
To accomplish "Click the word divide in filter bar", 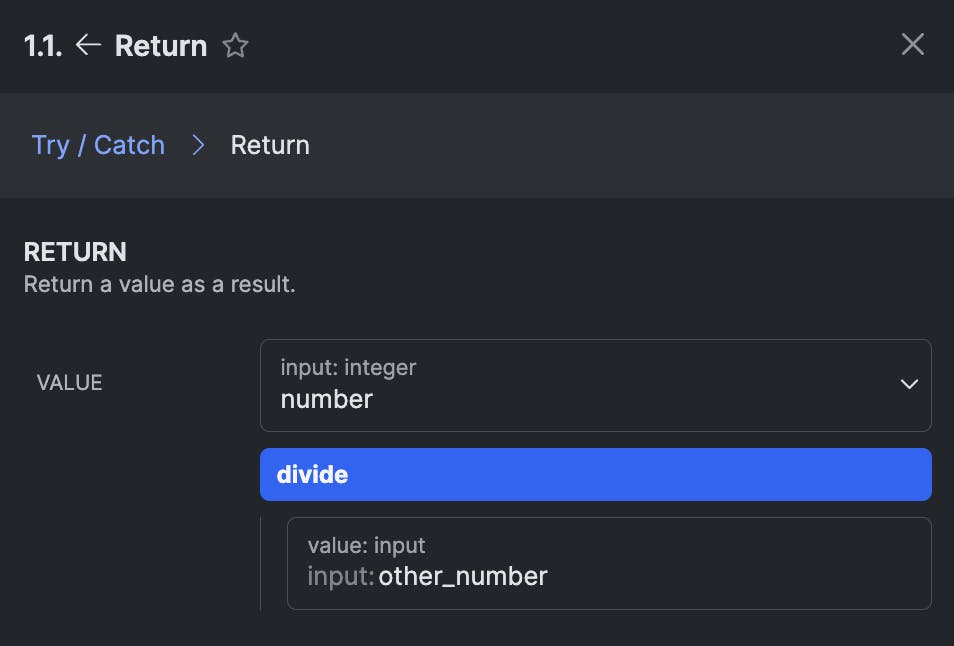I will click(312, 474).
